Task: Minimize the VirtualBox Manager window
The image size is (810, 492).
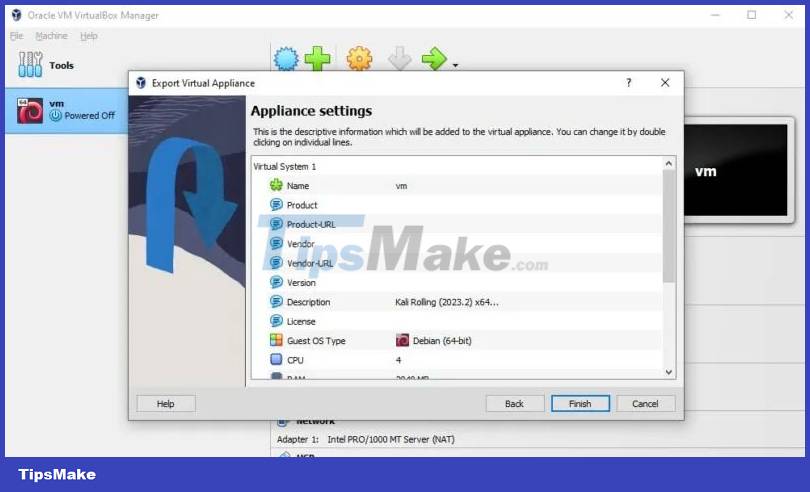Action: (715, 15)
